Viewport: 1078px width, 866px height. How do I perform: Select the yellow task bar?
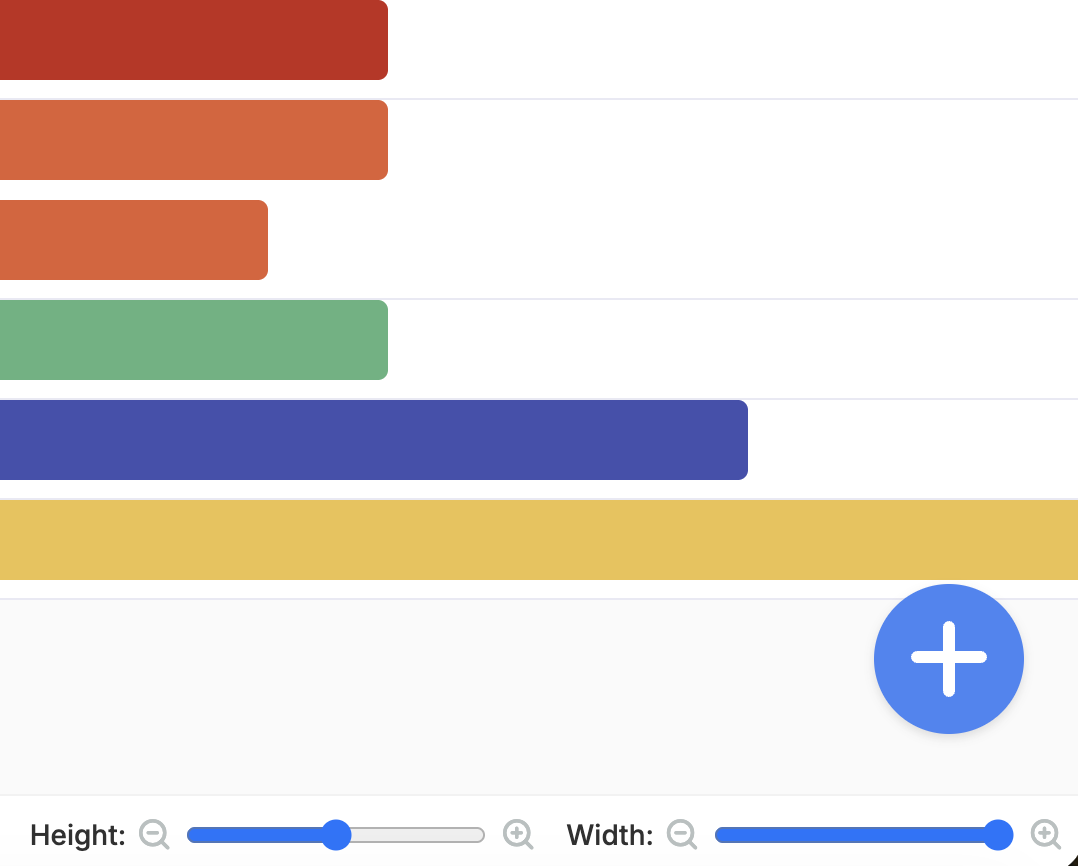tap(539, 540)
